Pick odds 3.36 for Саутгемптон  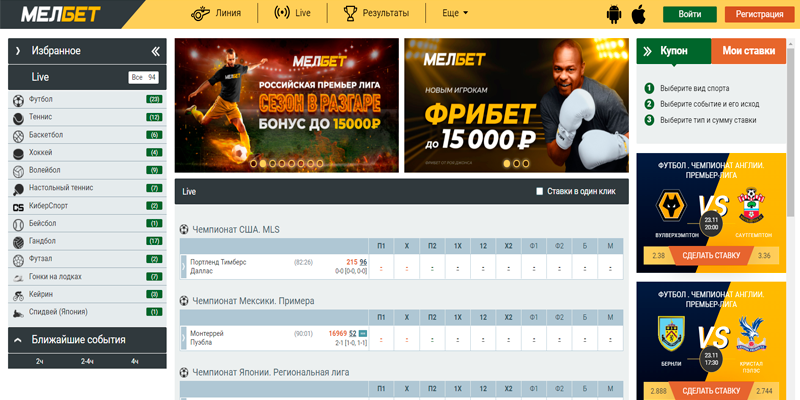[764, 256]
